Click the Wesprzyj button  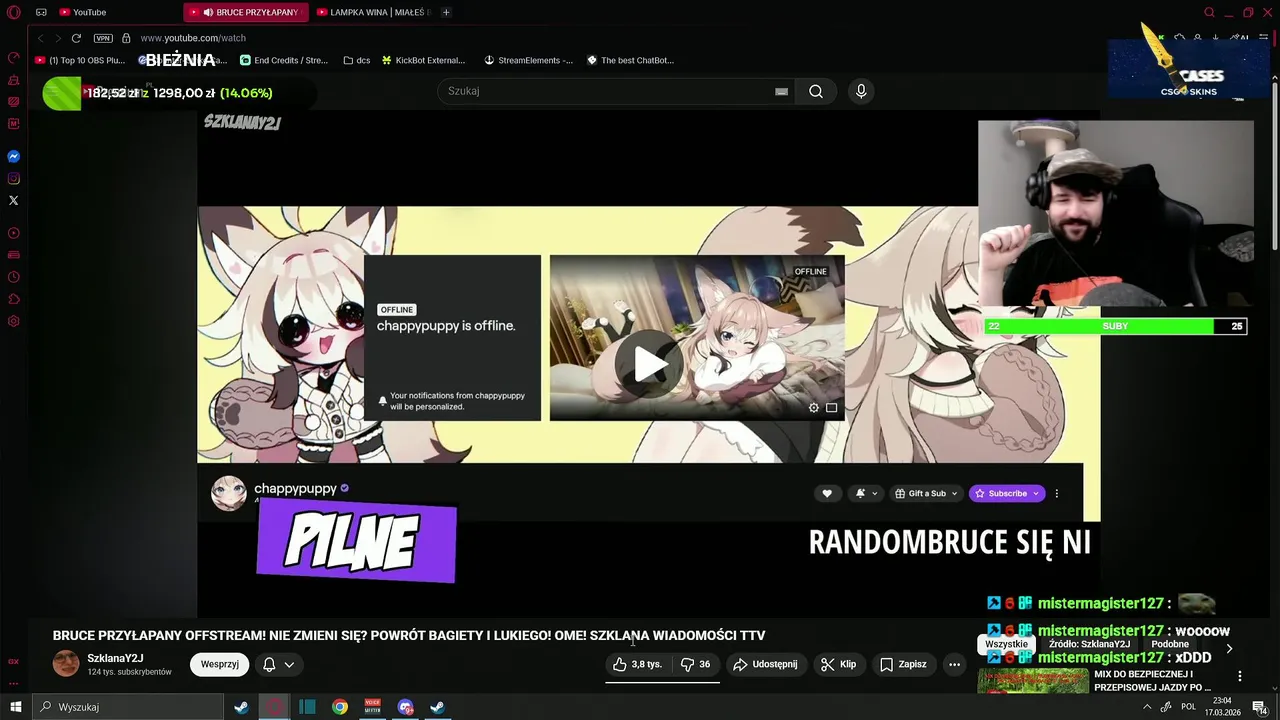click(219, 664)
